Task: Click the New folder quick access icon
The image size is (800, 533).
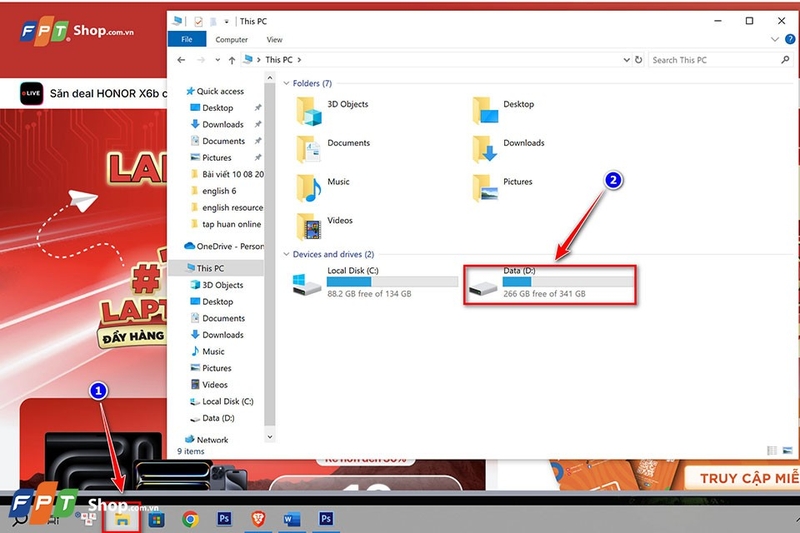Action: [x=213, y=21]
